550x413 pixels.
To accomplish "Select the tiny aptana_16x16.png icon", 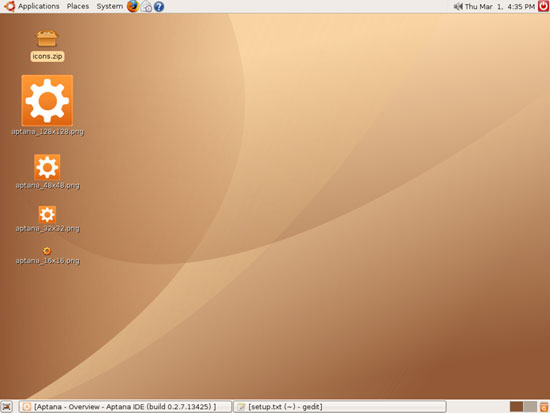I will pos(47,251).
